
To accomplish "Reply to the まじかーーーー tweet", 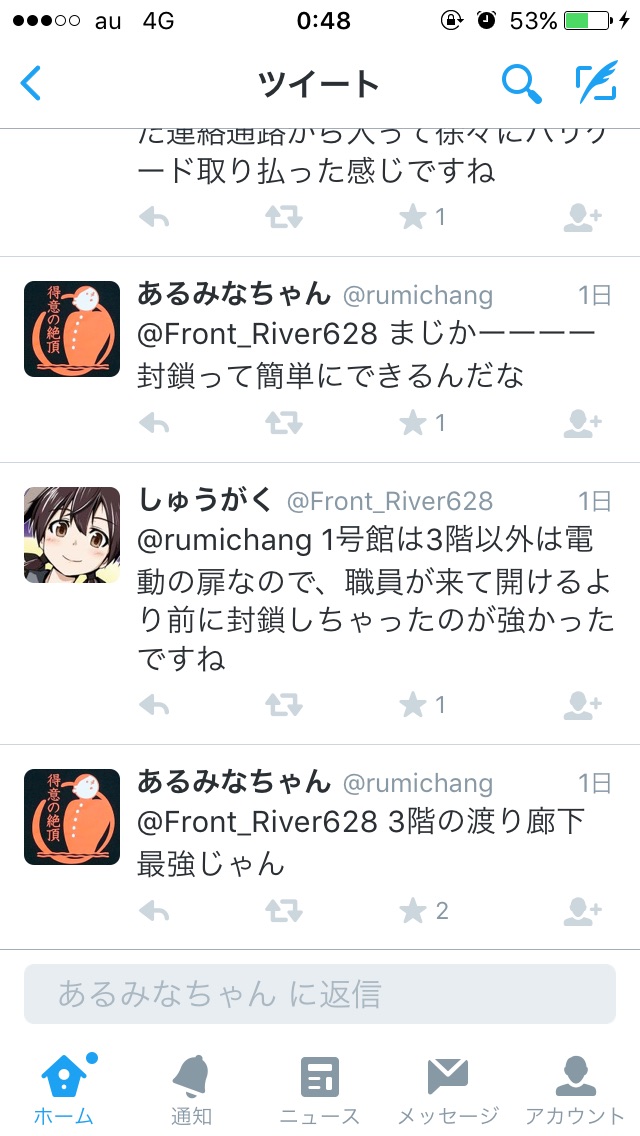I will point(154,422).
